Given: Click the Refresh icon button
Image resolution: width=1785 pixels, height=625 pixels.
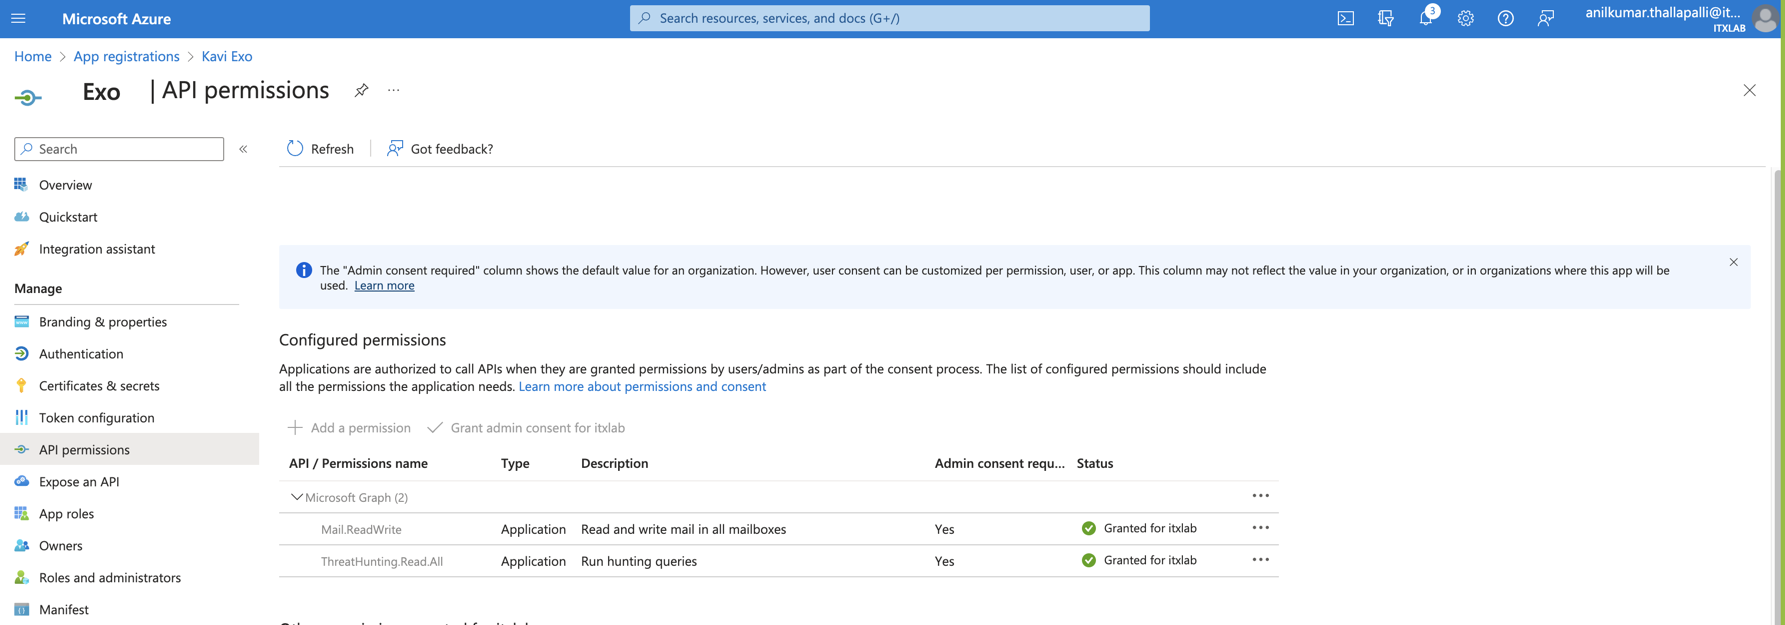Looking at the screenshot, I should tap(295, 148).
